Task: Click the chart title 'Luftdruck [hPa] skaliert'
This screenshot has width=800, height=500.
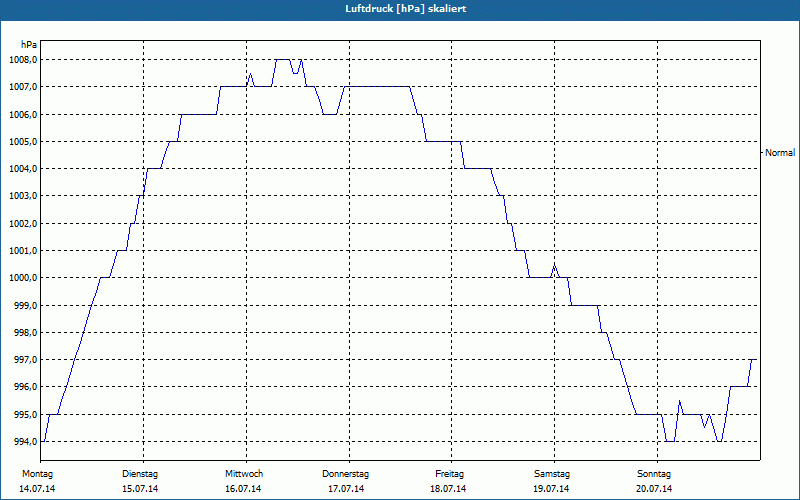Action: click(x=405, y=9)
